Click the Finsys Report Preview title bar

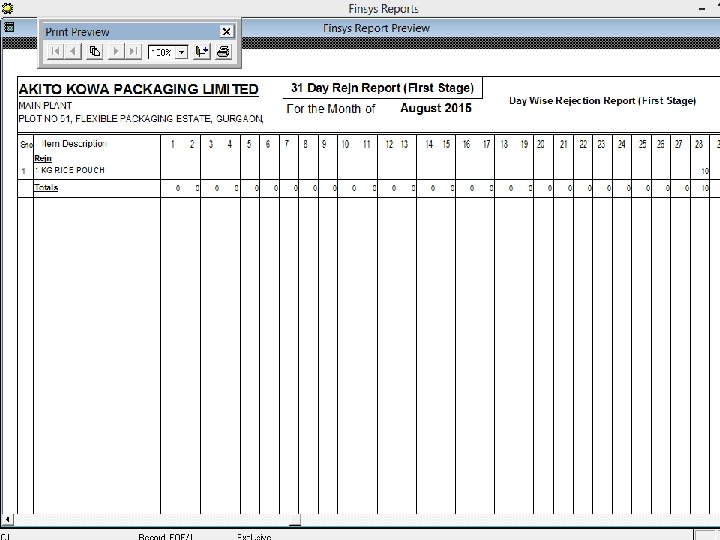pyautogui.click(x=376, y=28)
